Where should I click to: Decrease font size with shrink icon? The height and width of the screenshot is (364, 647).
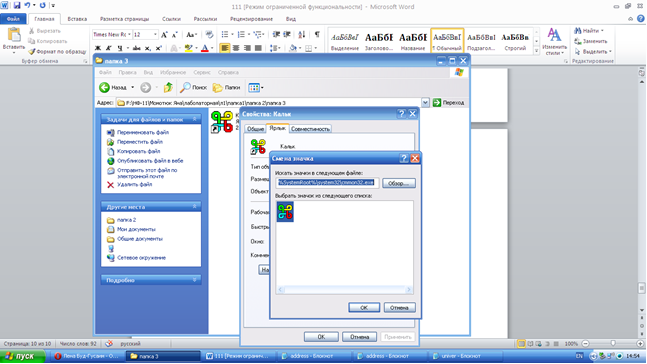click(175, 35)
